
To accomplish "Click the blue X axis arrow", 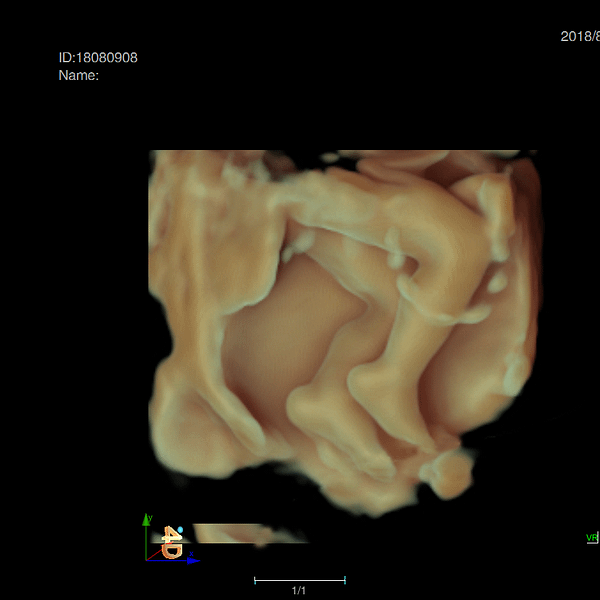I will (192, 560).
